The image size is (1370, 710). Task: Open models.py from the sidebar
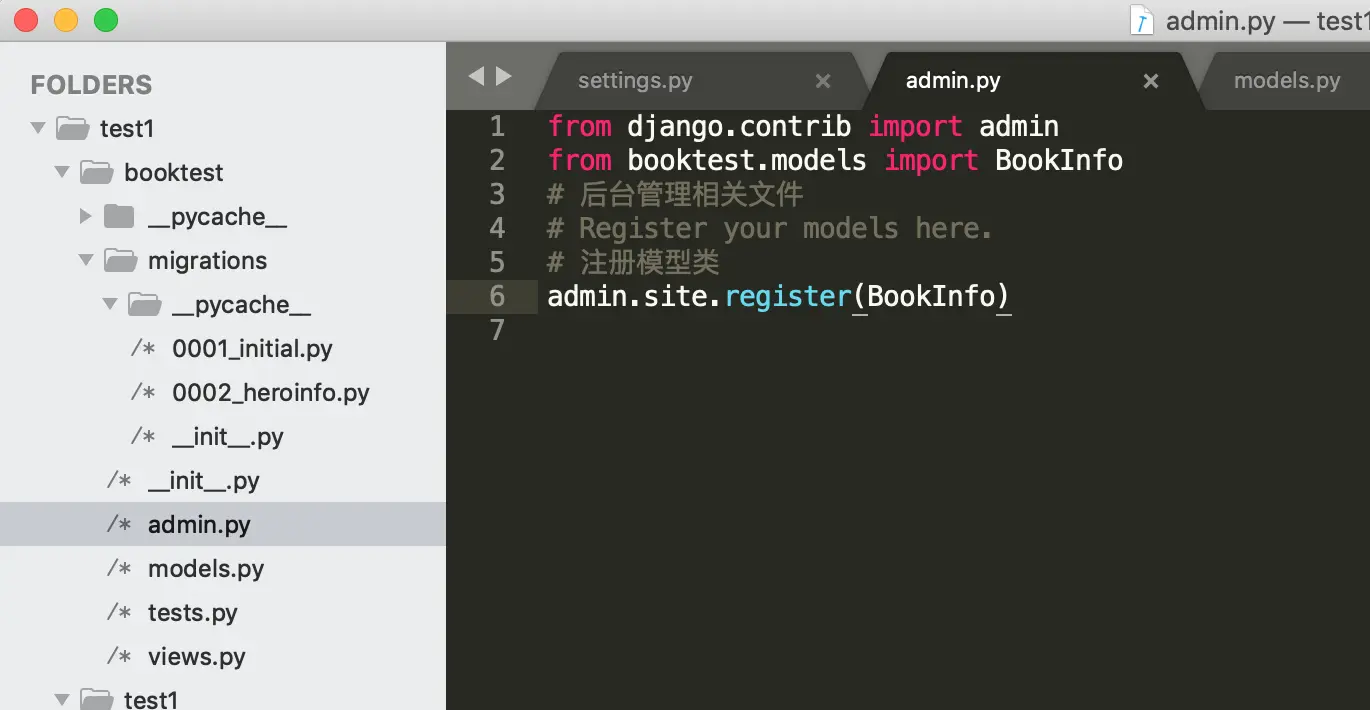[x=206, y=568]
